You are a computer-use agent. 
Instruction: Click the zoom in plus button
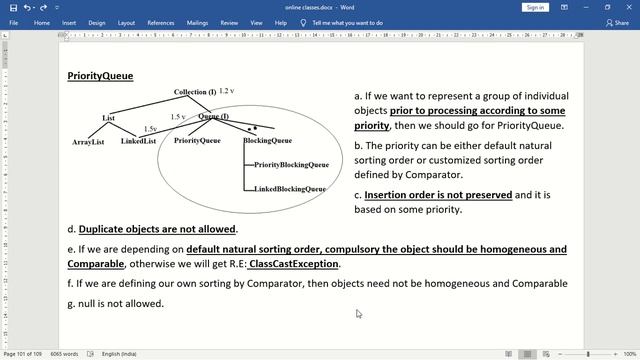[x=615, y=354]
